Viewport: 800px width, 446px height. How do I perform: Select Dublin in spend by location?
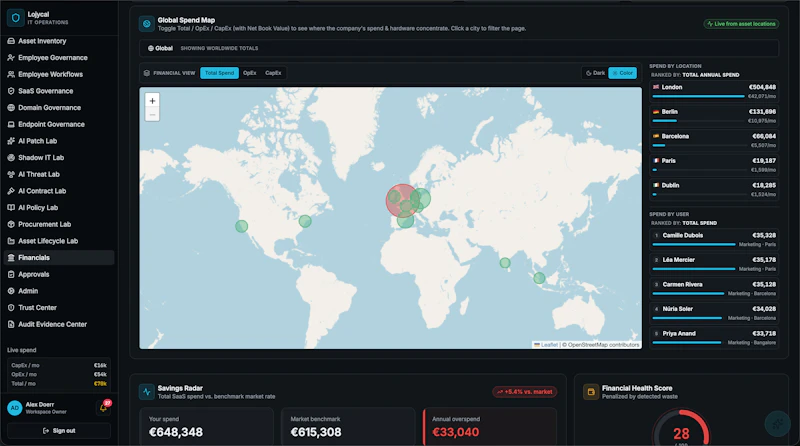pos(714,189)
